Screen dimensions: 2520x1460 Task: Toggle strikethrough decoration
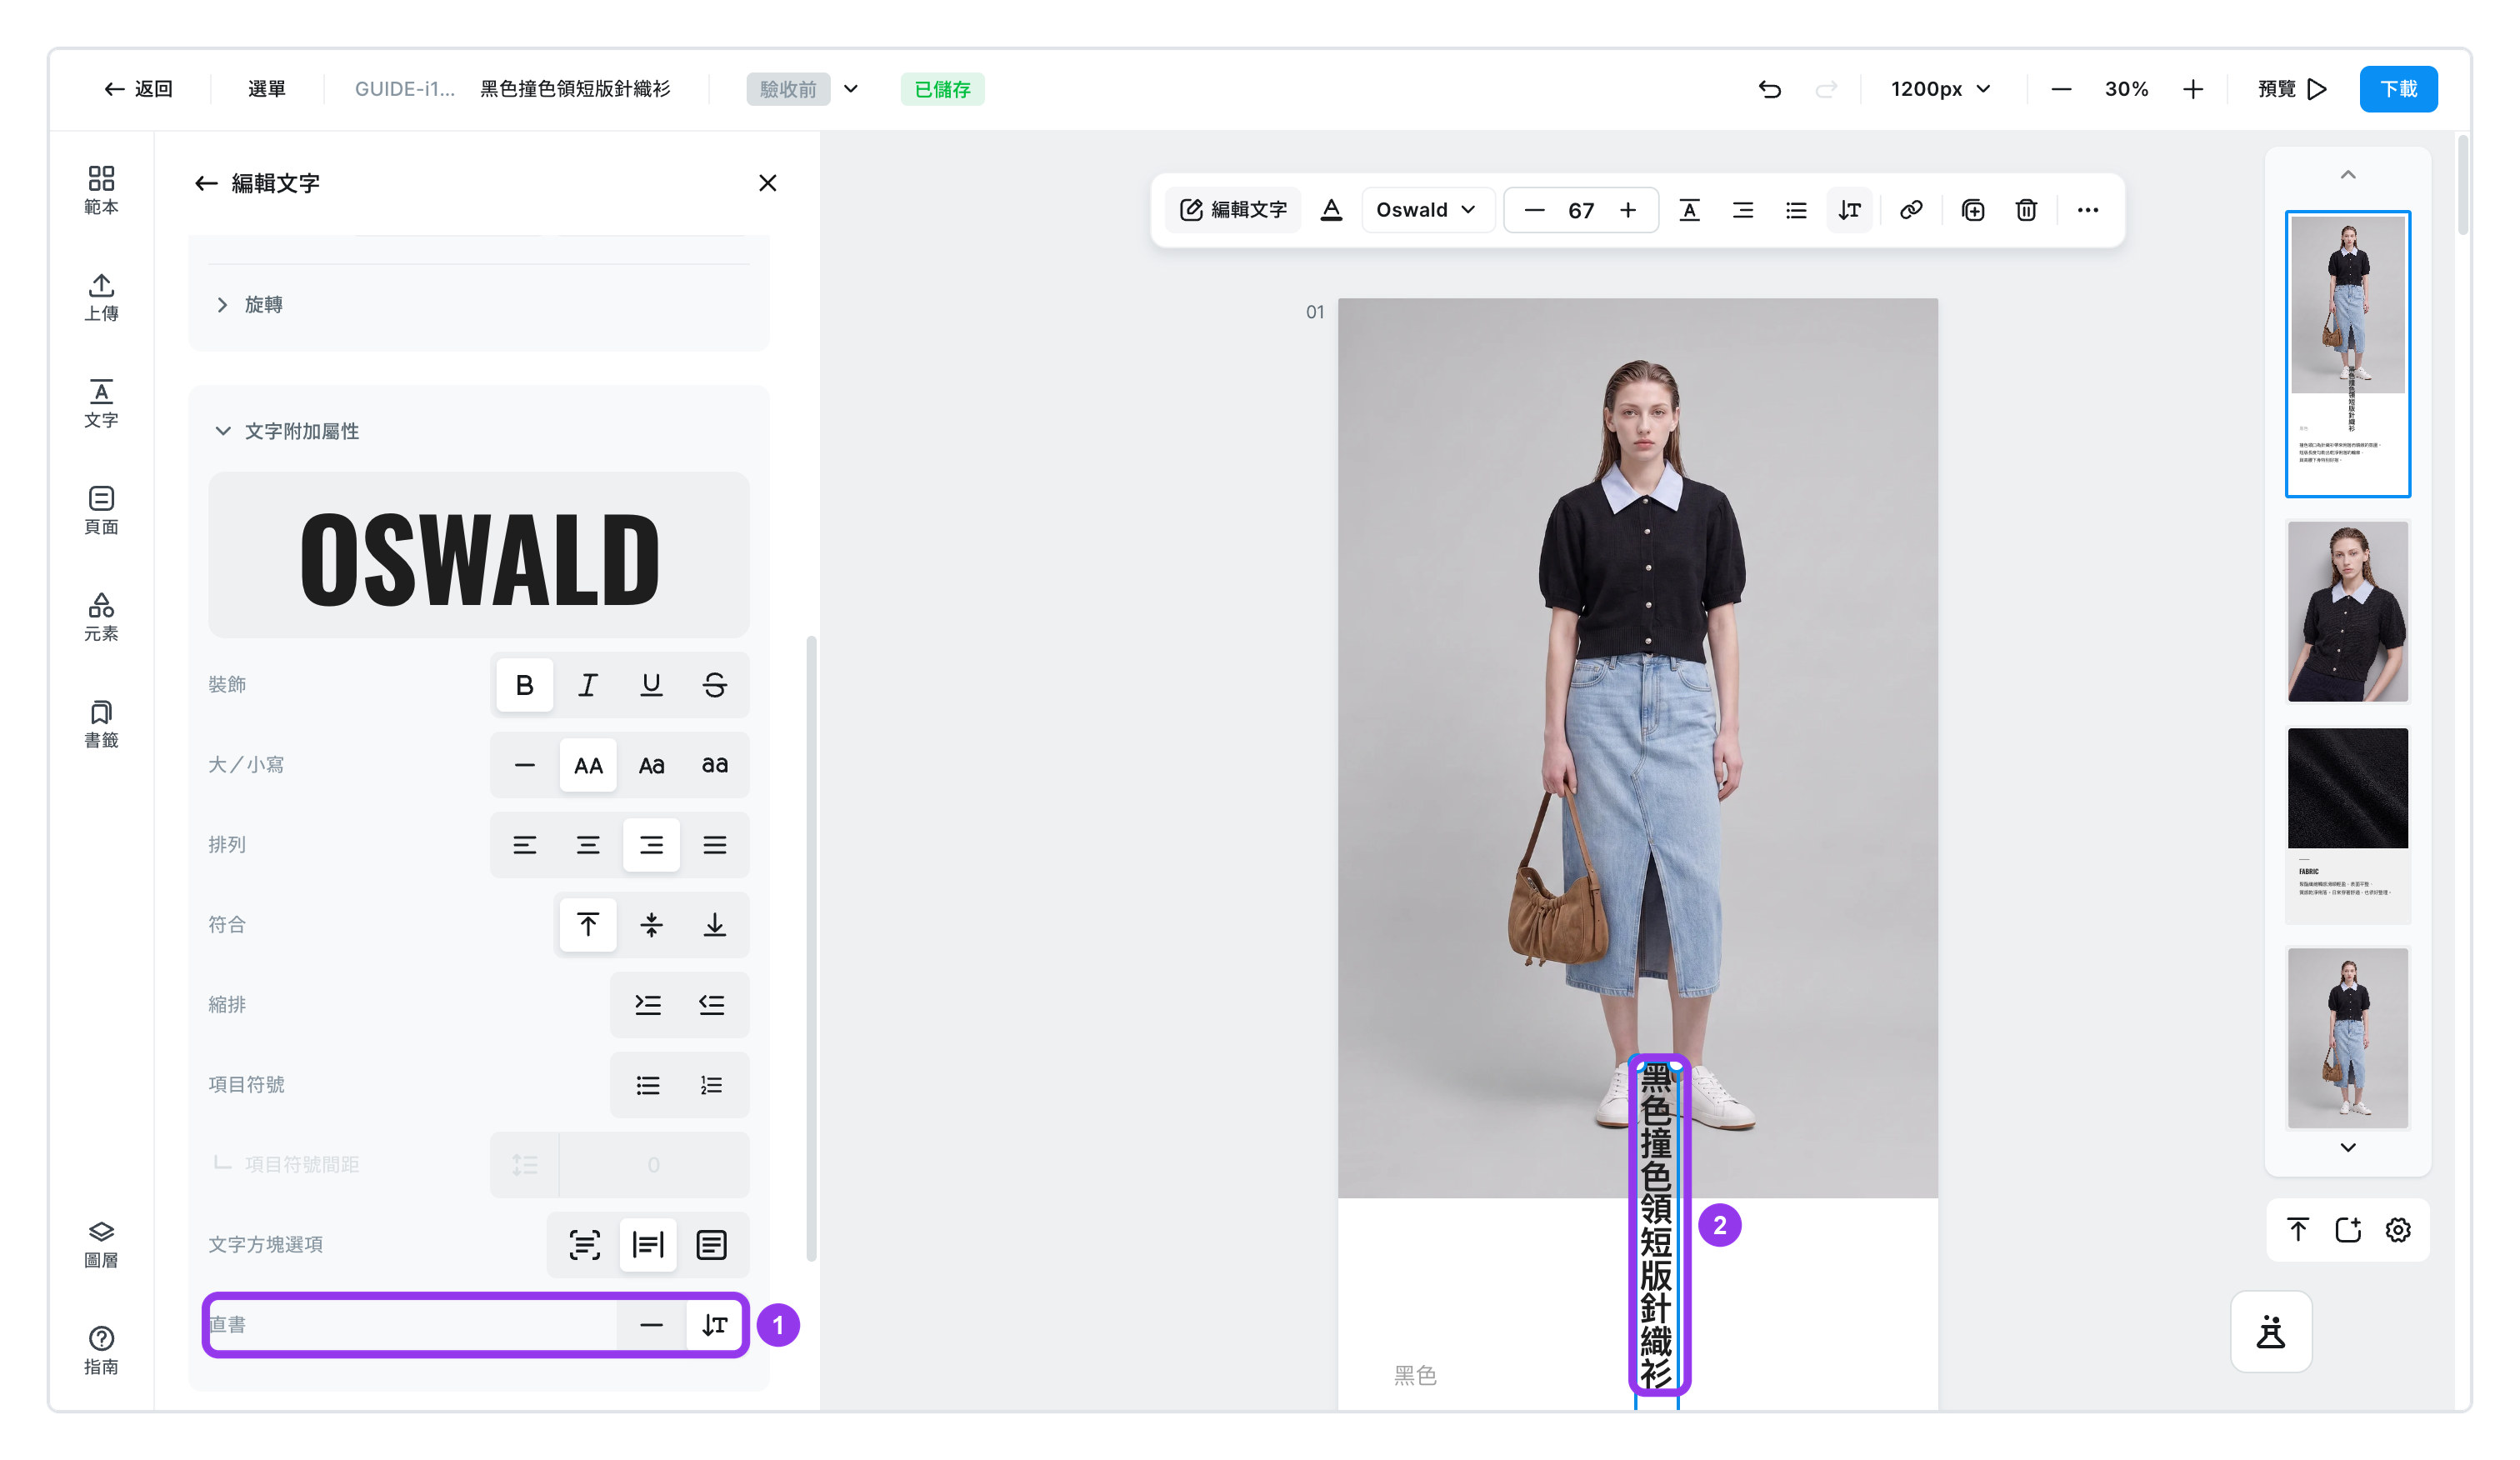click(x=714, y=685)
